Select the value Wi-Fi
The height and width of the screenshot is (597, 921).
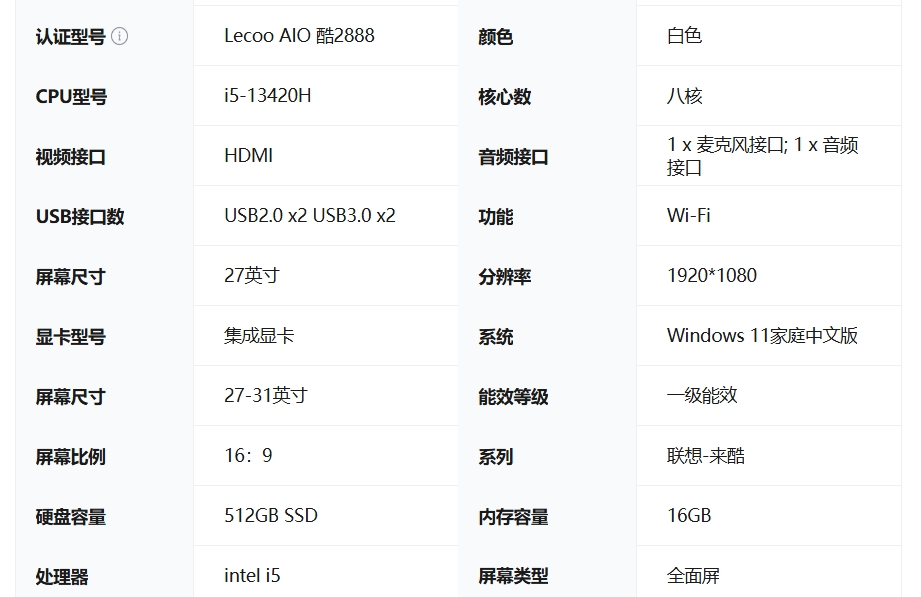688,215
